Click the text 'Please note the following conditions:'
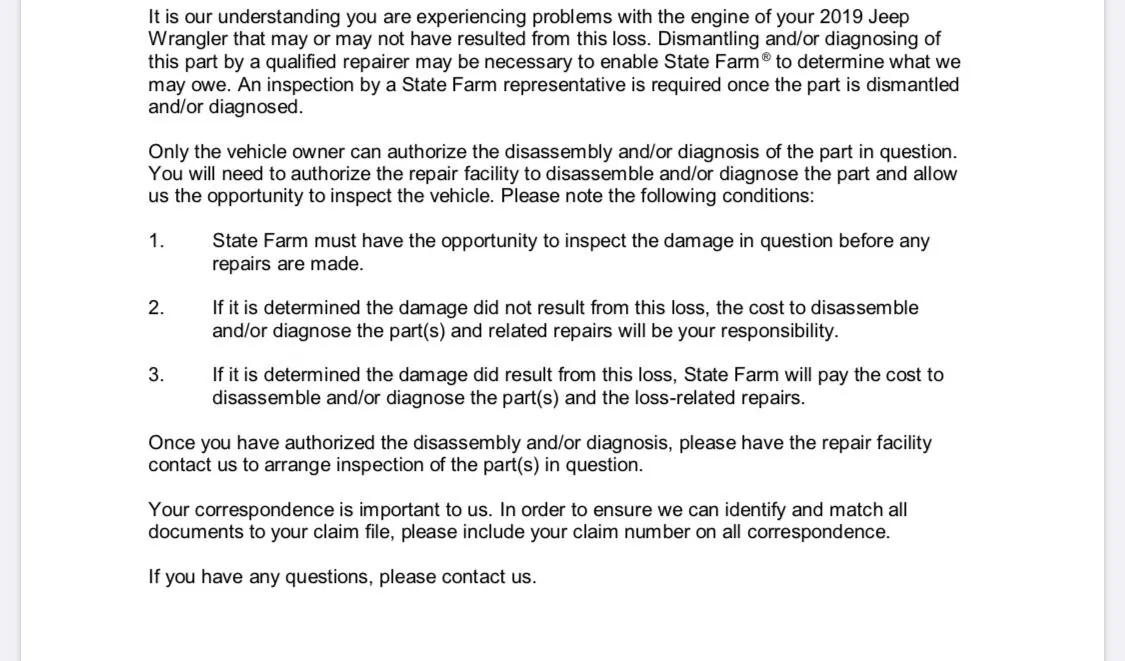The width and height of the screenshot is (1125, 661). pyautogui.click(x=657, y=197)
